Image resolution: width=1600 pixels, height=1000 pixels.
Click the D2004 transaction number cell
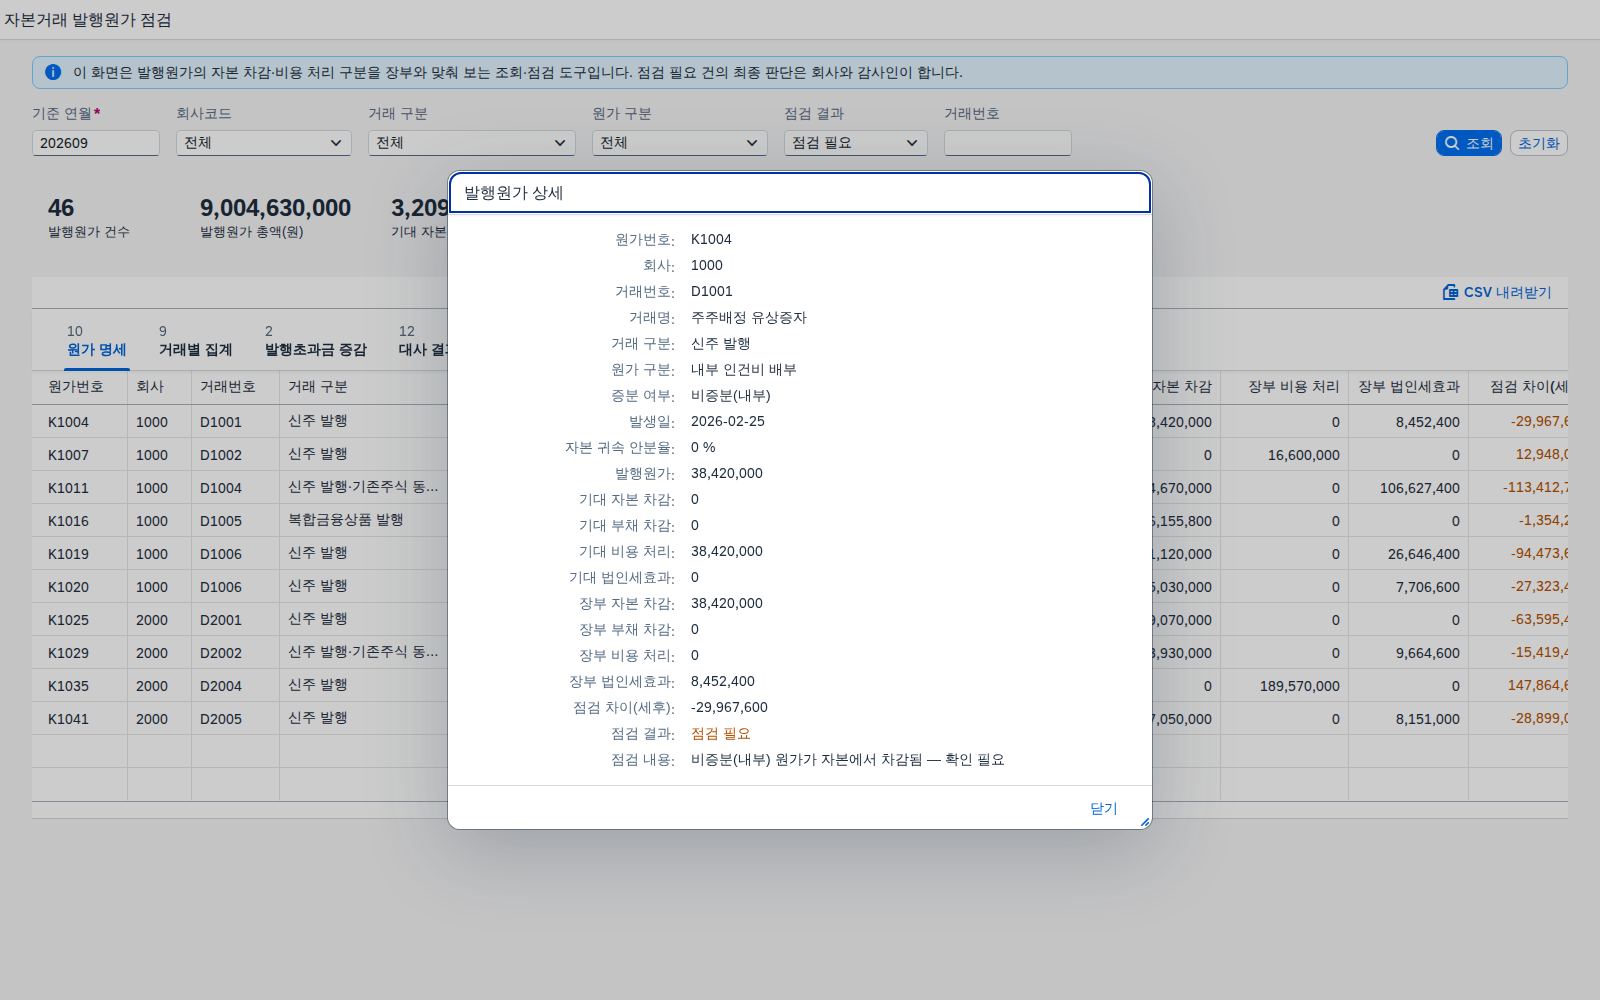click(235, 686)
